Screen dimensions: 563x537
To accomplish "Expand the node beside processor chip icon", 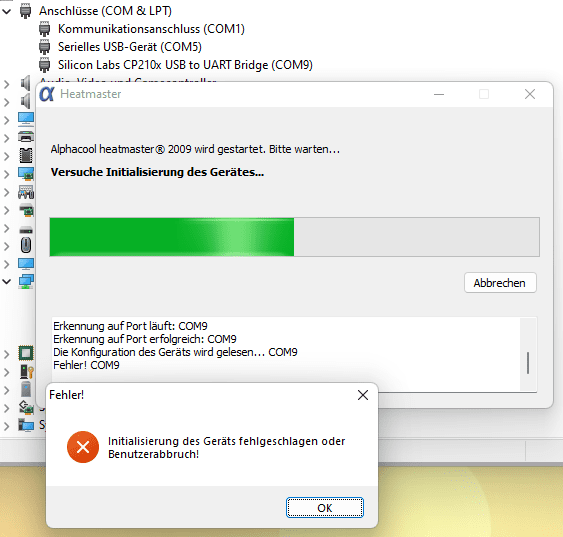I will click(6, 354).
